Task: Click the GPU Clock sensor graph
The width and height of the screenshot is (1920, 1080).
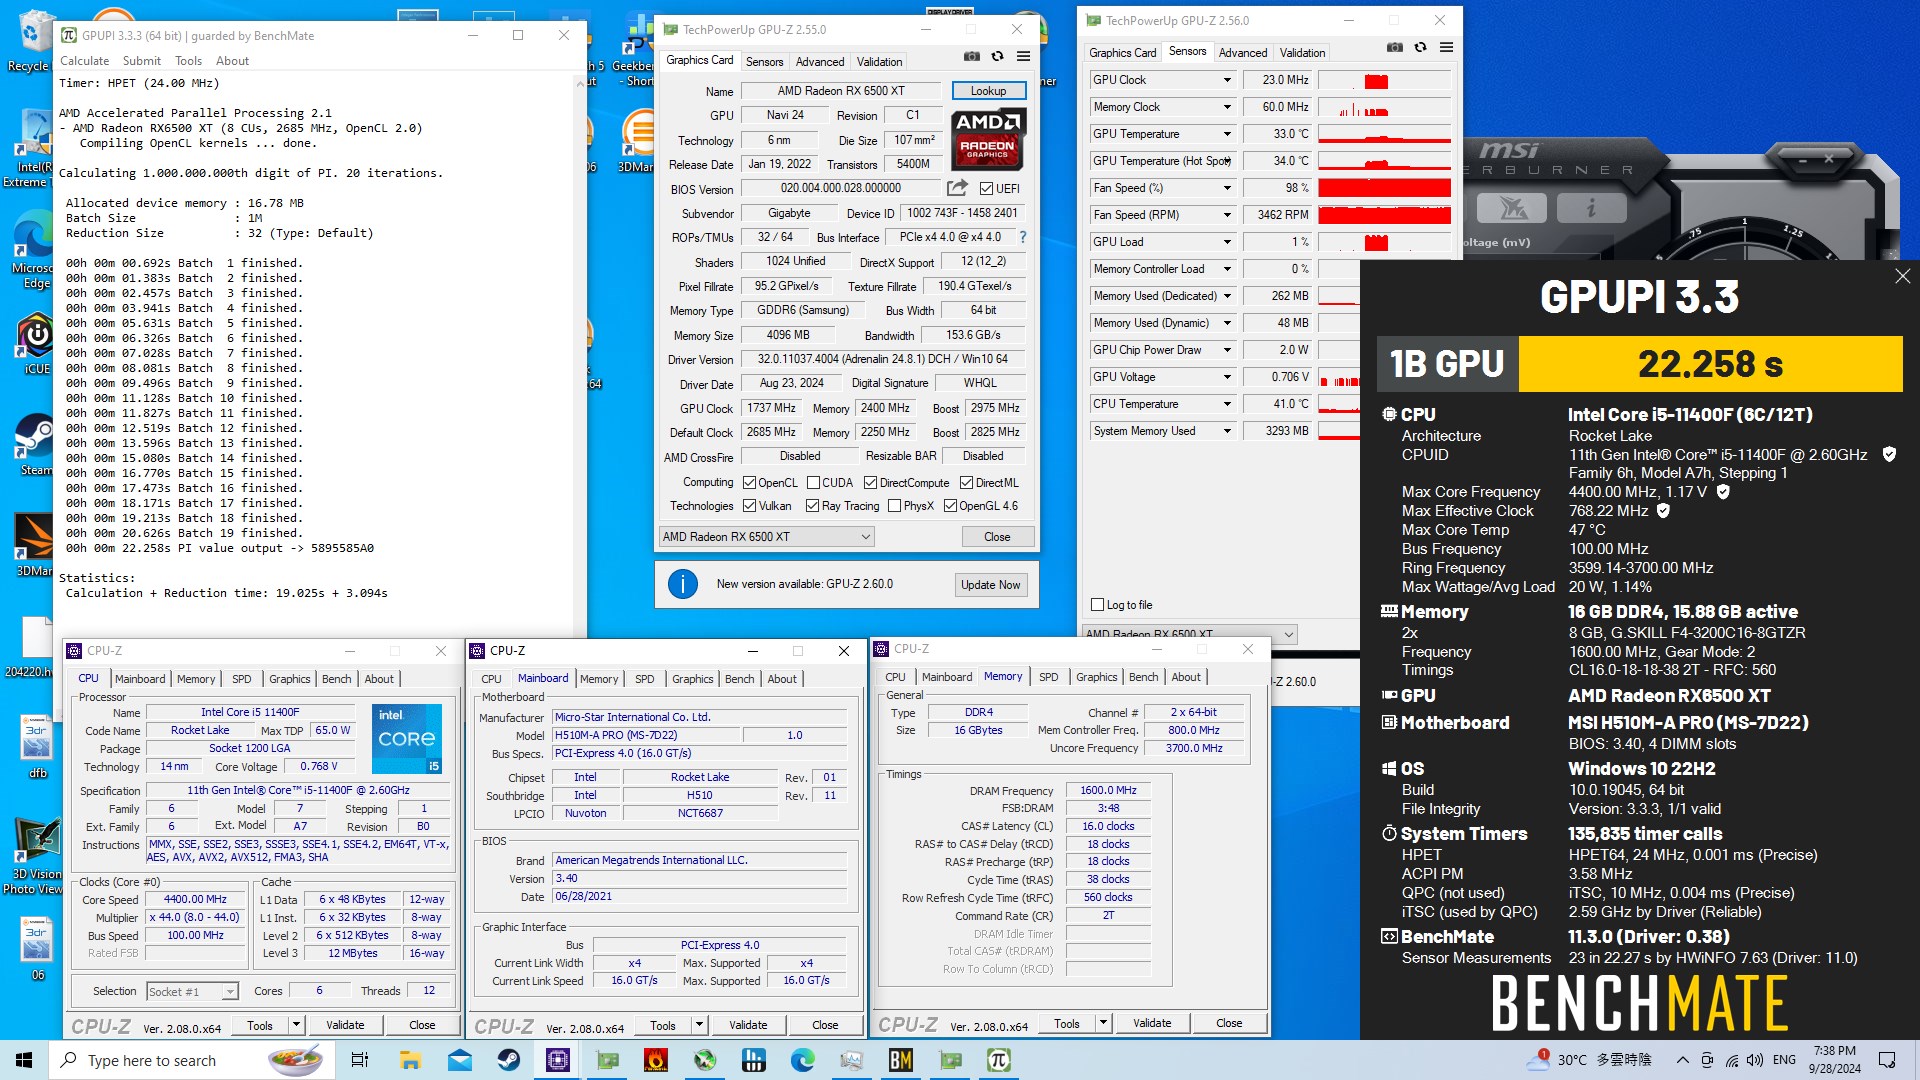Action: point(1384,80)
